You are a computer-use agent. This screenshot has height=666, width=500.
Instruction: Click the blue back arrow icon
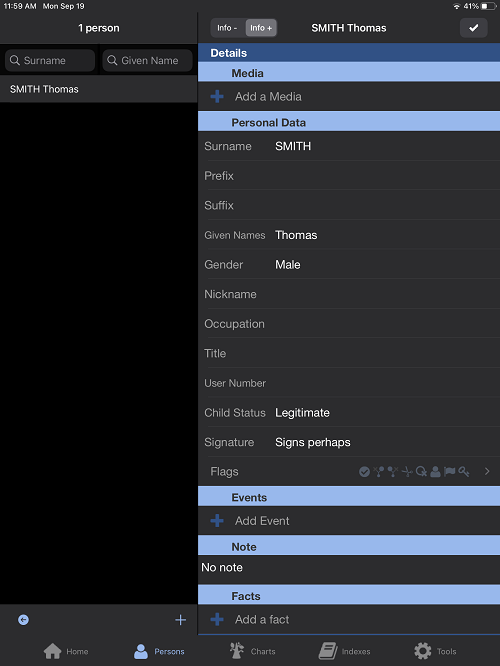click(x=23, y=620)
